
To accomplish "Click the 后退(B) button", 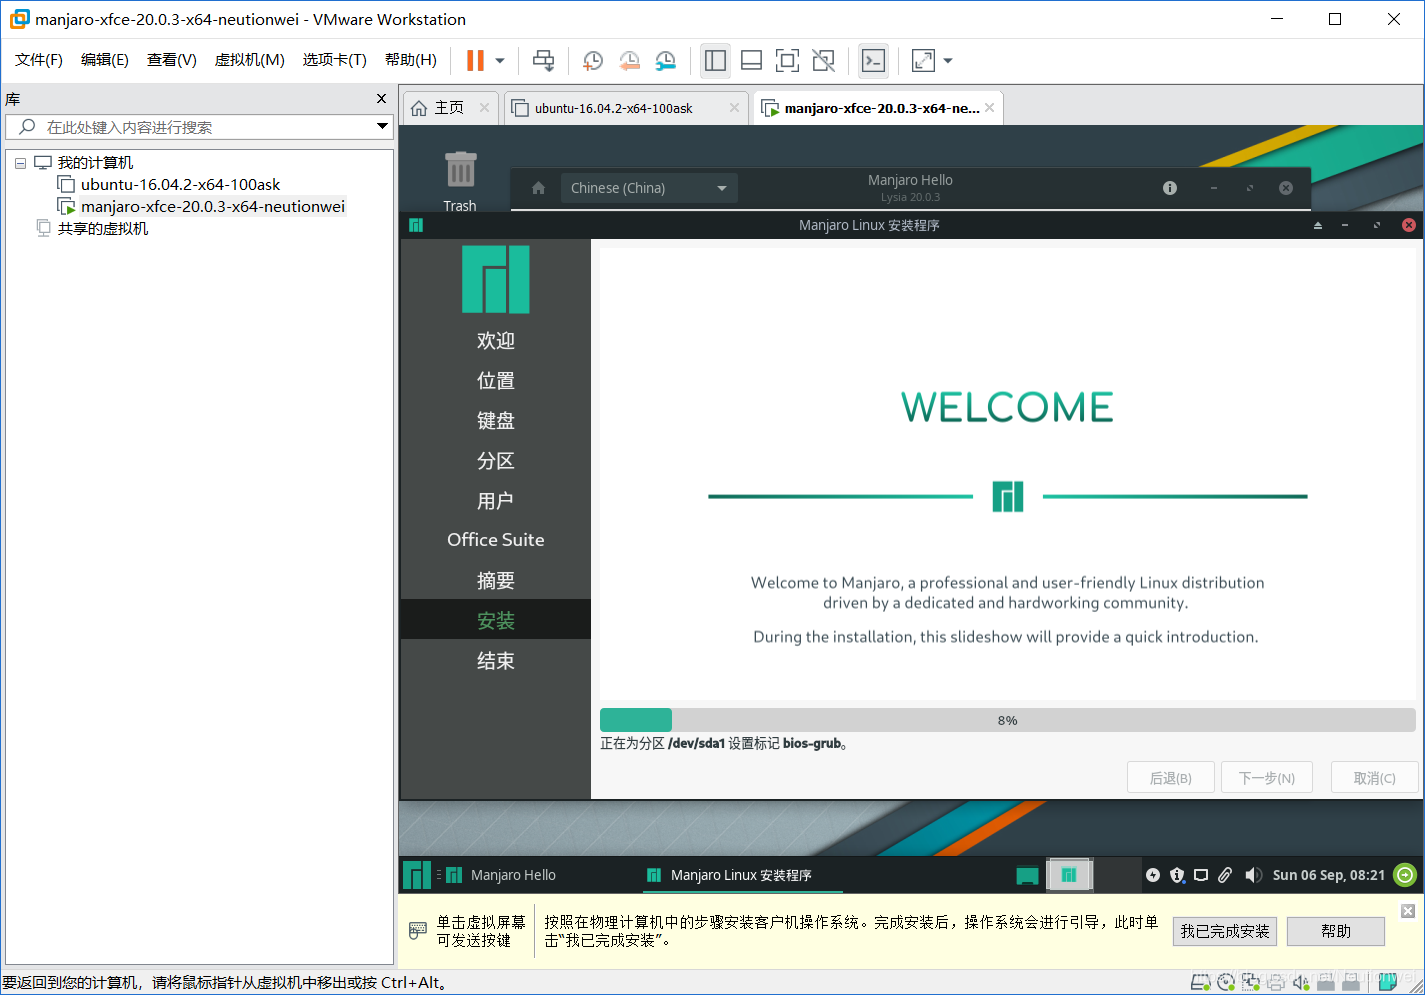I will [x=1170, y=778].
